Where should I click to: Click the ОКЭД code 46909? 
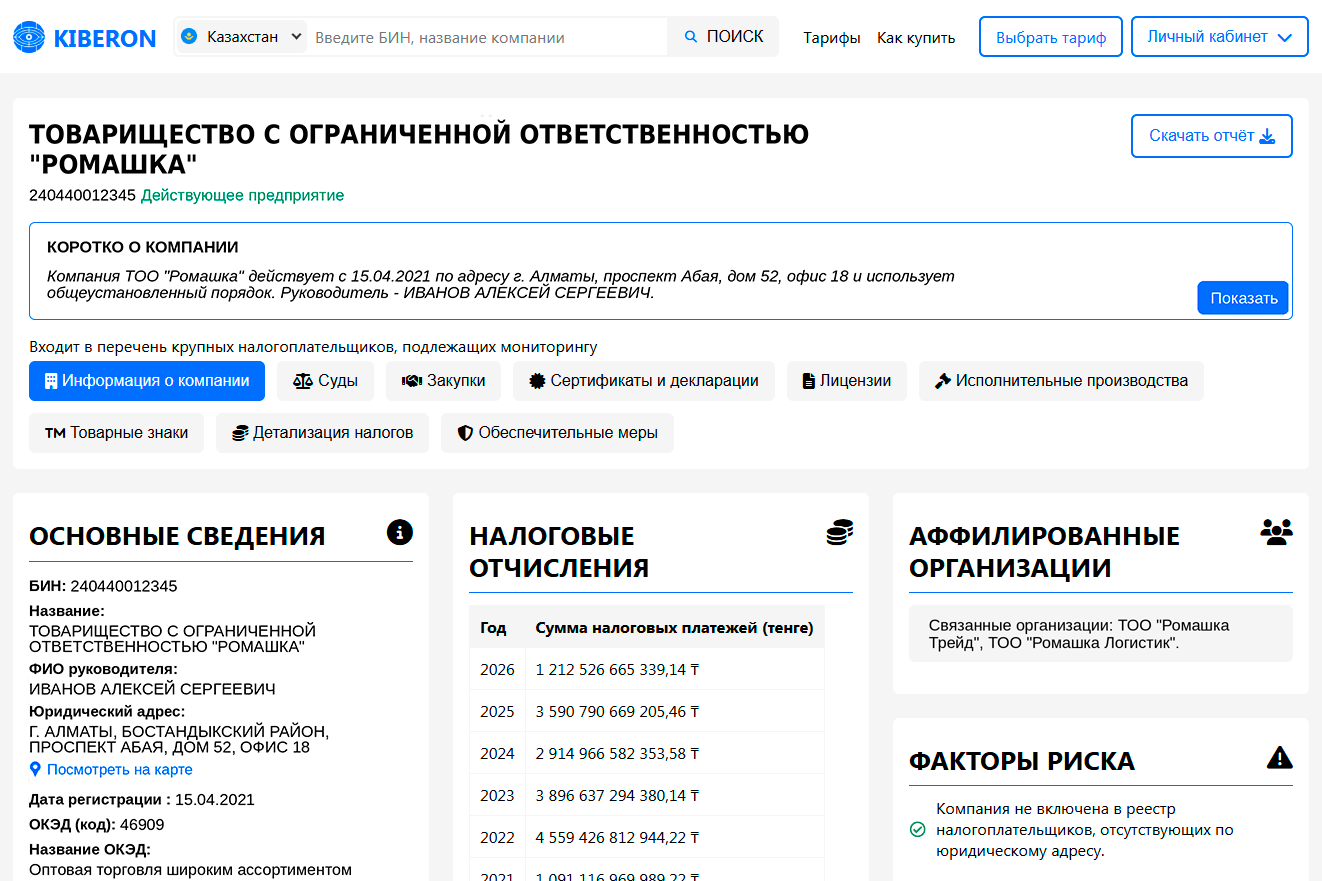[x=142, y=825]
